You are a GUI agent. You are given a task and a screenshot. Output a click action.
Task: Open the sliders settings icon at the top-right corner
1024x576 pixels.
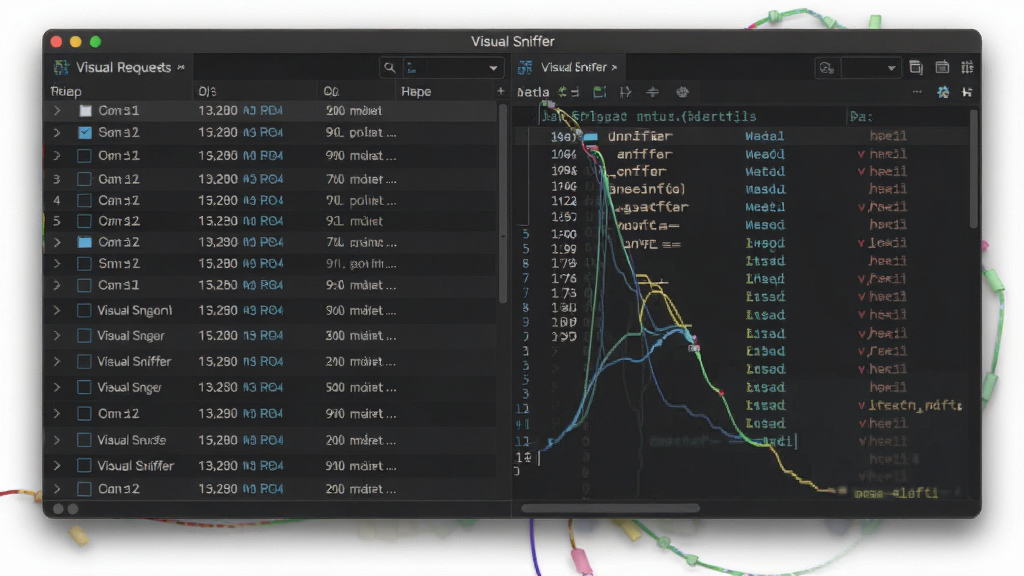(967, 67)
